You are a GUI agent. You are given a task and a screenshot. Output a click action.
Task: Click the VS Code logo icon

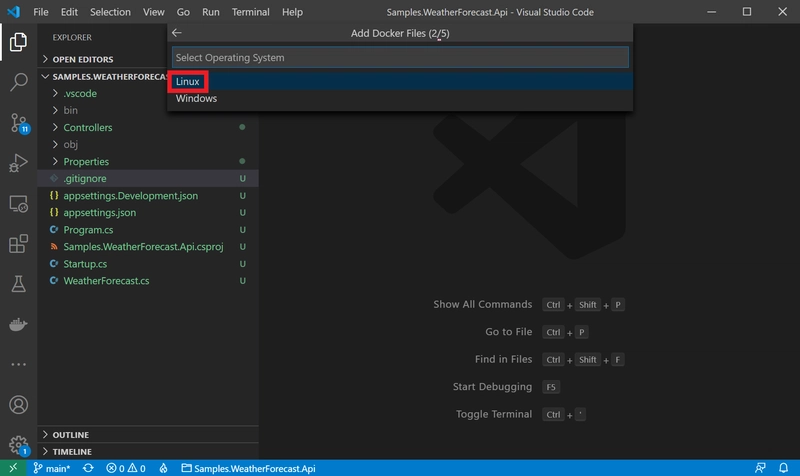[13, 11]
